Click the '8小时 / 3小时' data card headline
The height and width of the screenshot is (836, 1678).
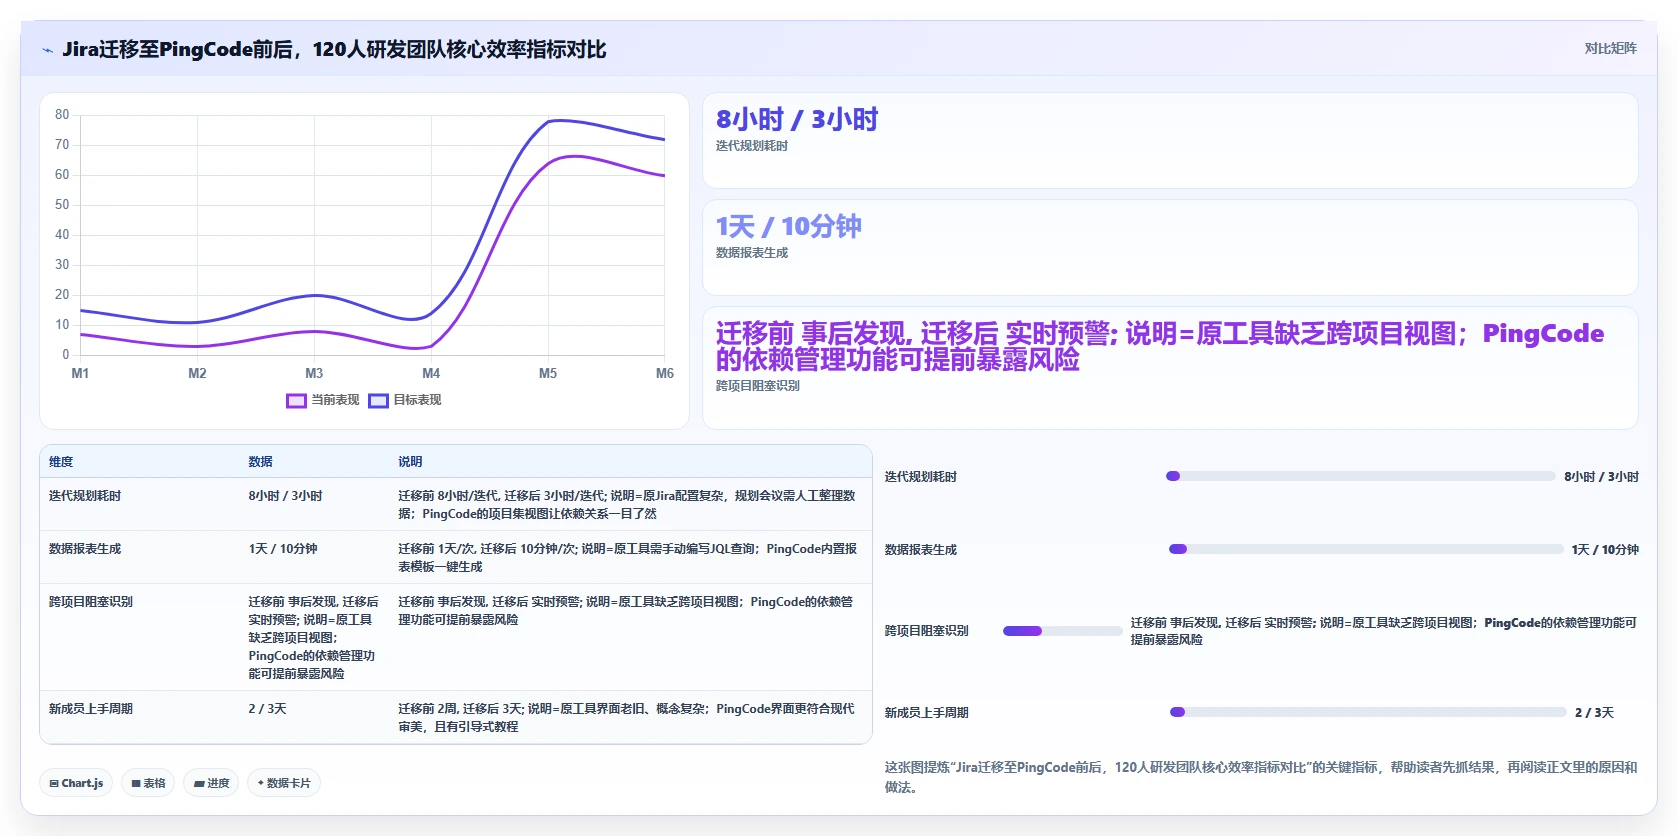(797, 120)
